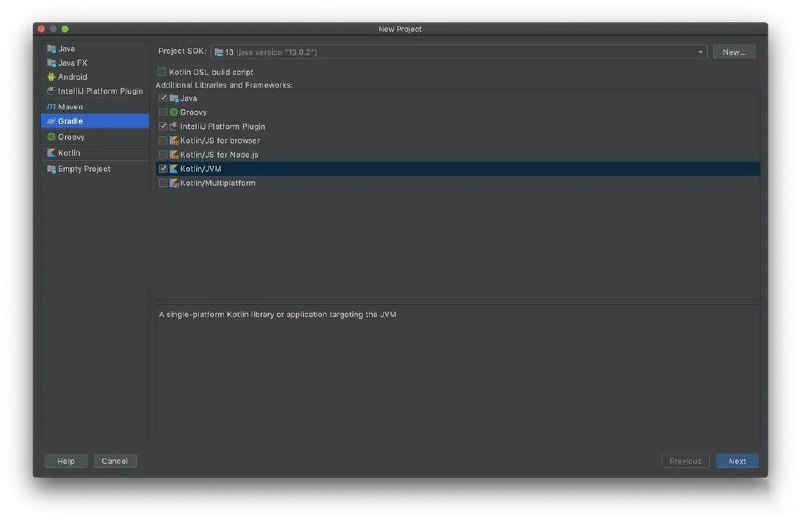Click the Kotlin/JVM icon in the frameworks list

click(174, 169)
